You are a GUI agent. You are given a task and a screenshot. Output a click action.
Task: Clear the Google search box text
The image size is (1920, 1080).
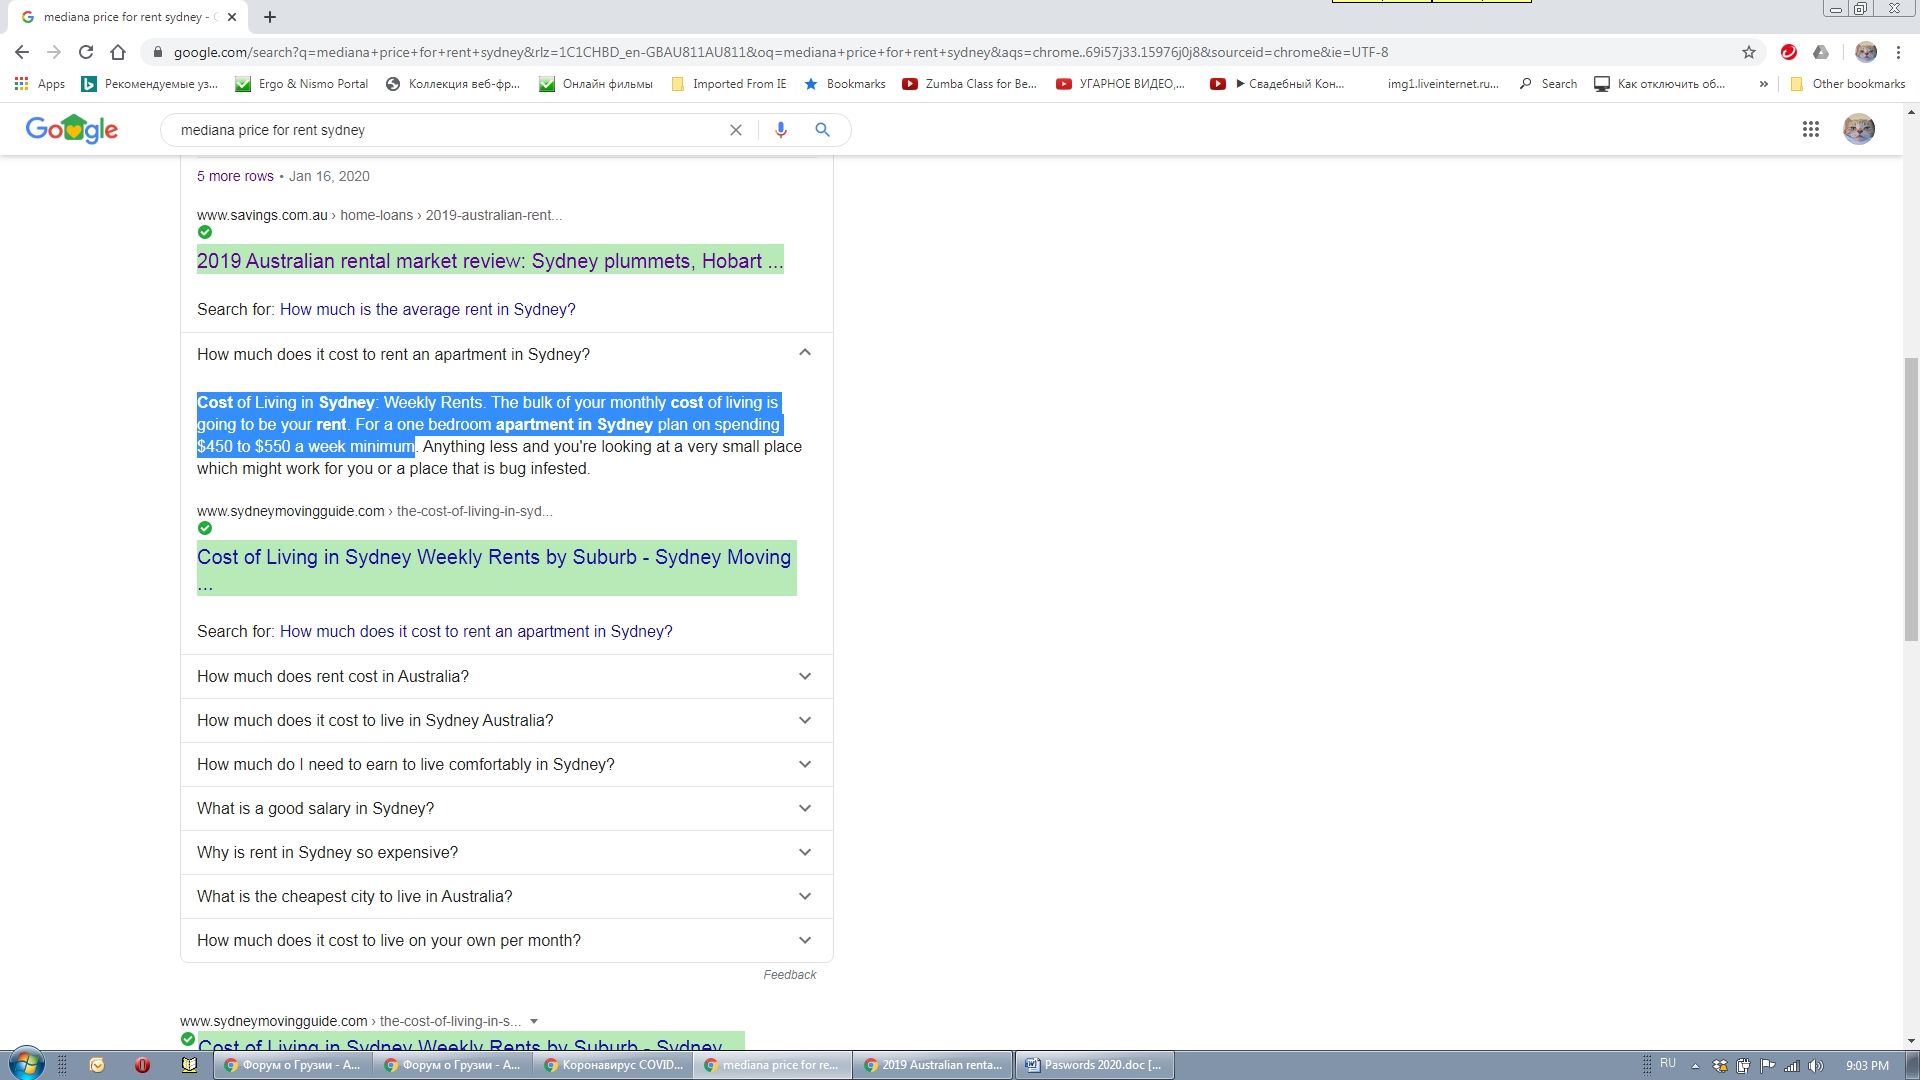click(x=736, y=130)
